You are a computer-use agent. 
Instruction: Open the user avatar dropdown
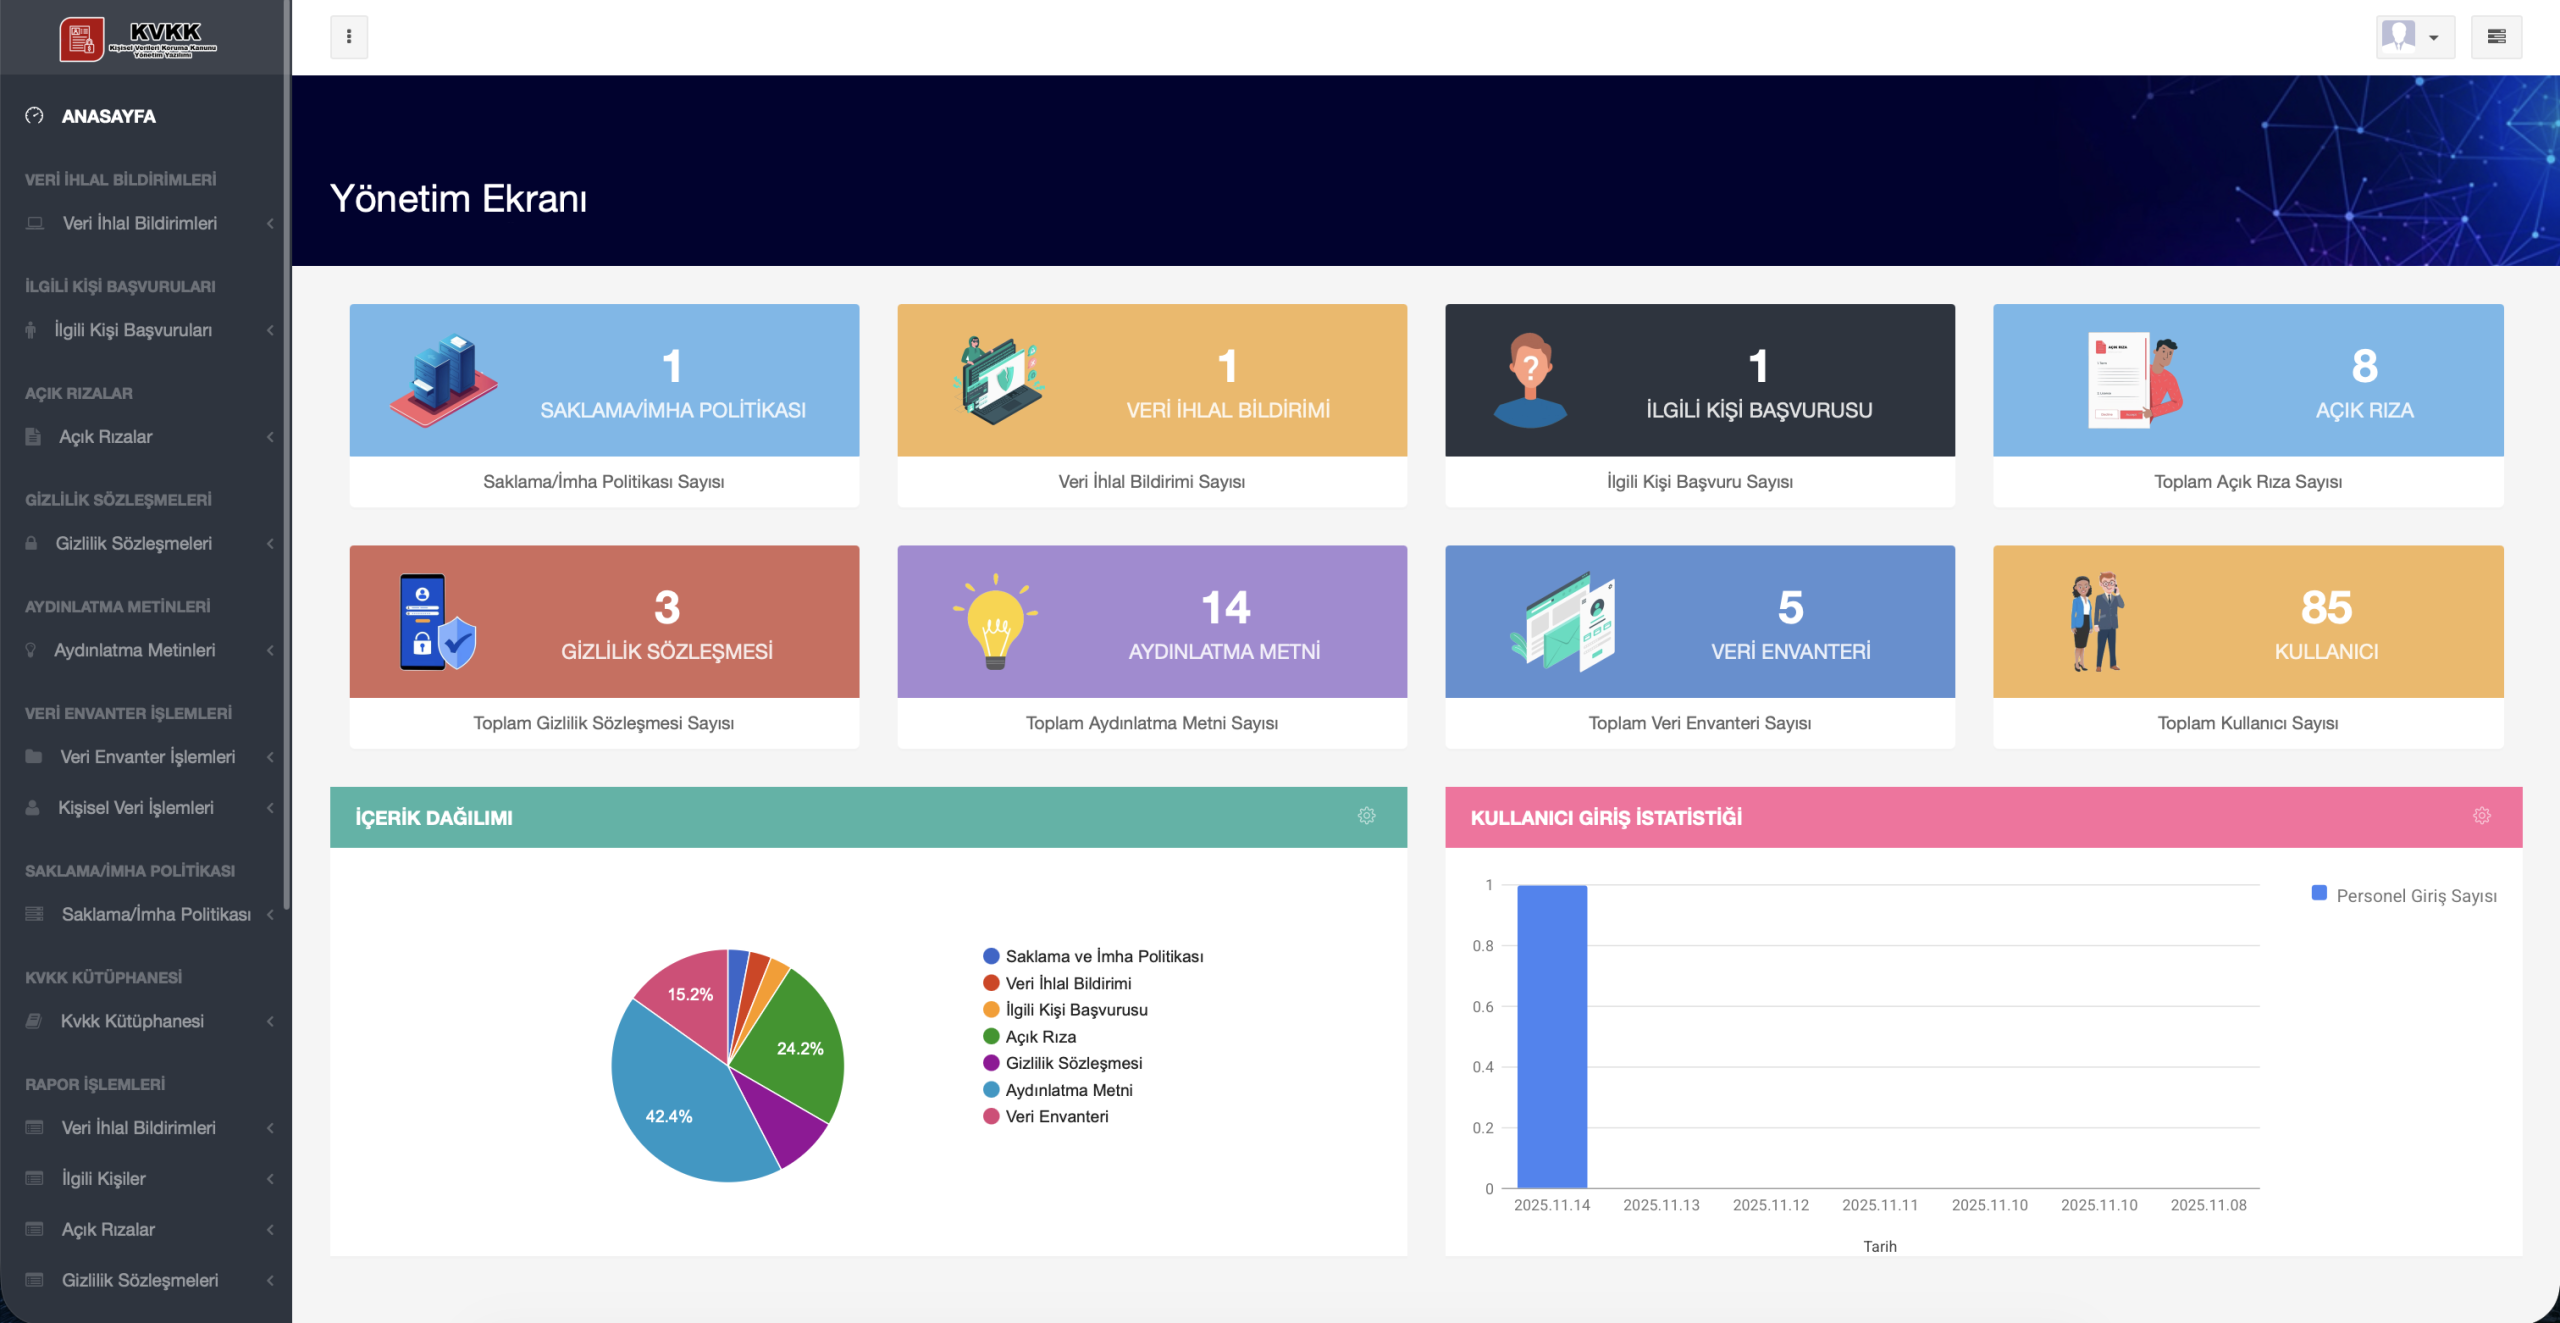click(x=2413, y=37)
